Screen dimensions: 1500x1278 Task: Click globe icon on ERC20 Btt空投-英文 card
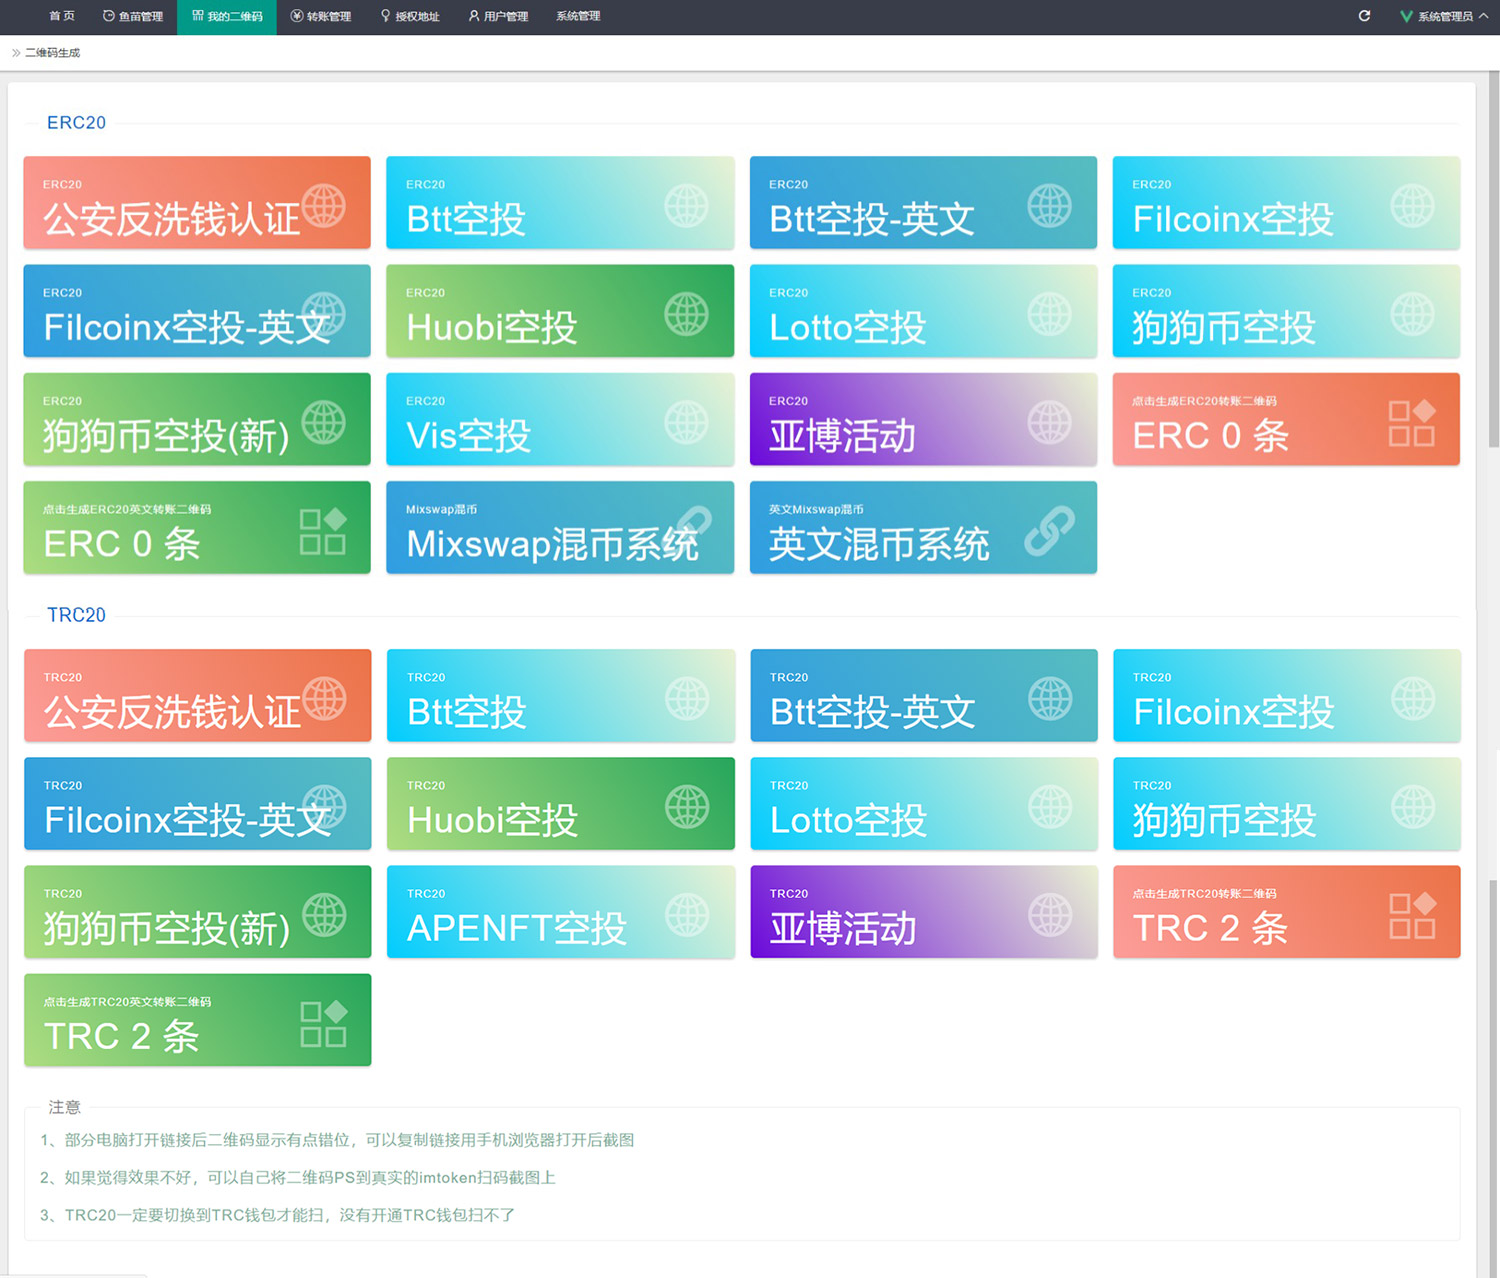(x=1049, y=206)
